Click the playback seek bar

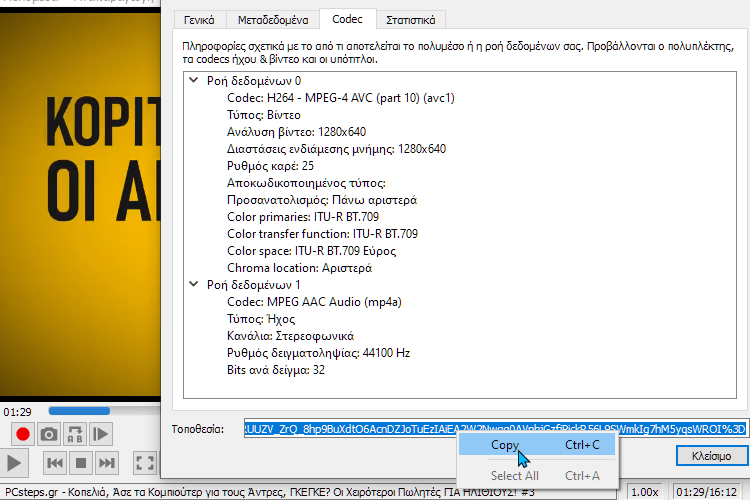tap(104, 411)
